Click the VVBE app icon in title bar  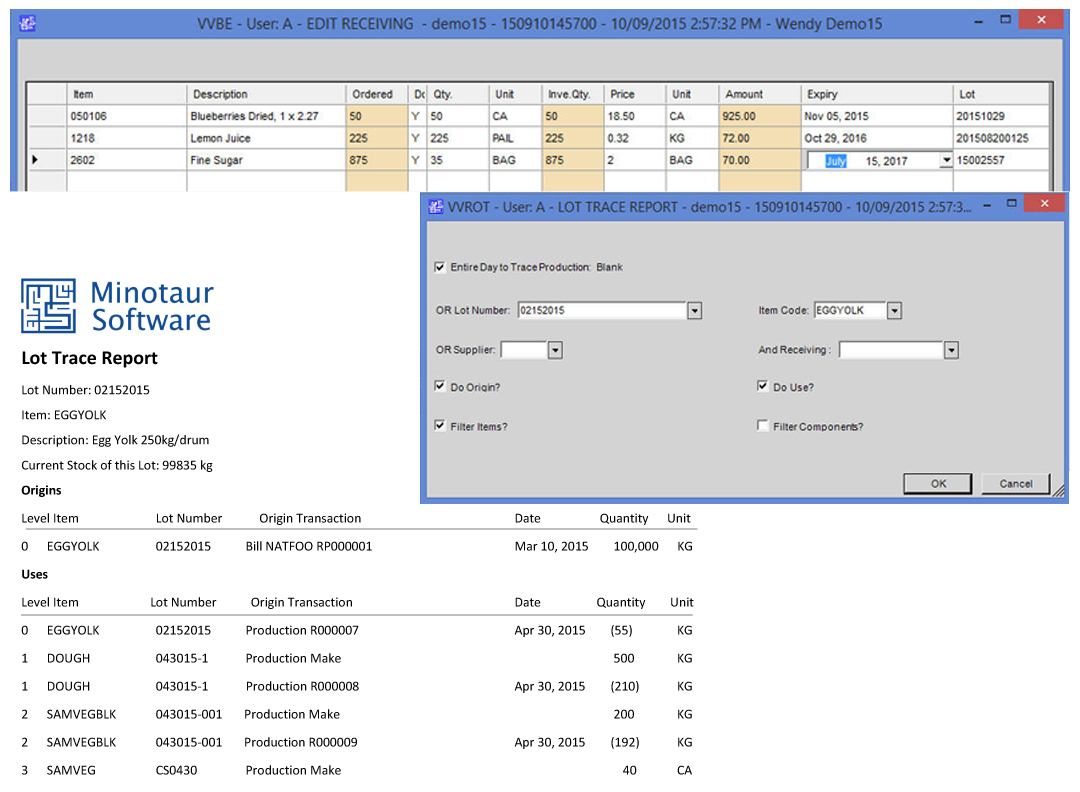pos(28,23)
